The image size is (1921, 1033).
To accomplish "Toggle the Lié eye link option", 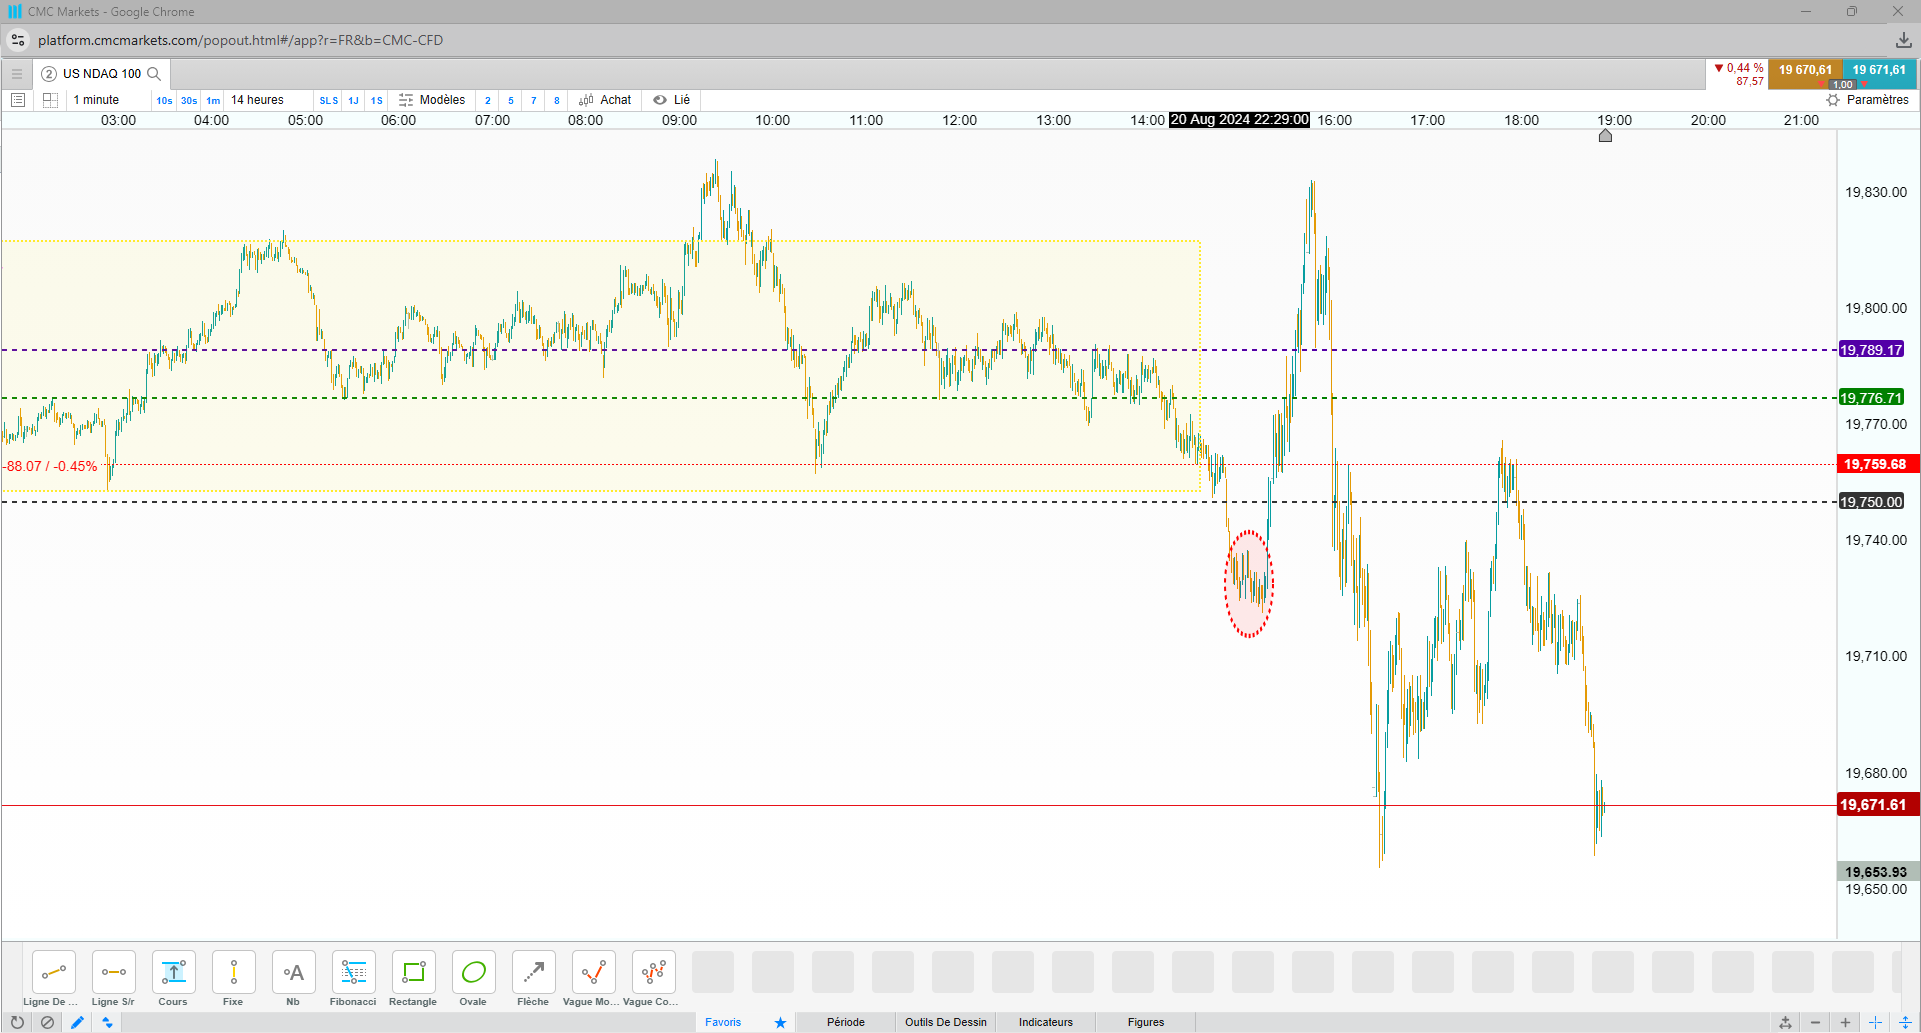I will point(671,100).
